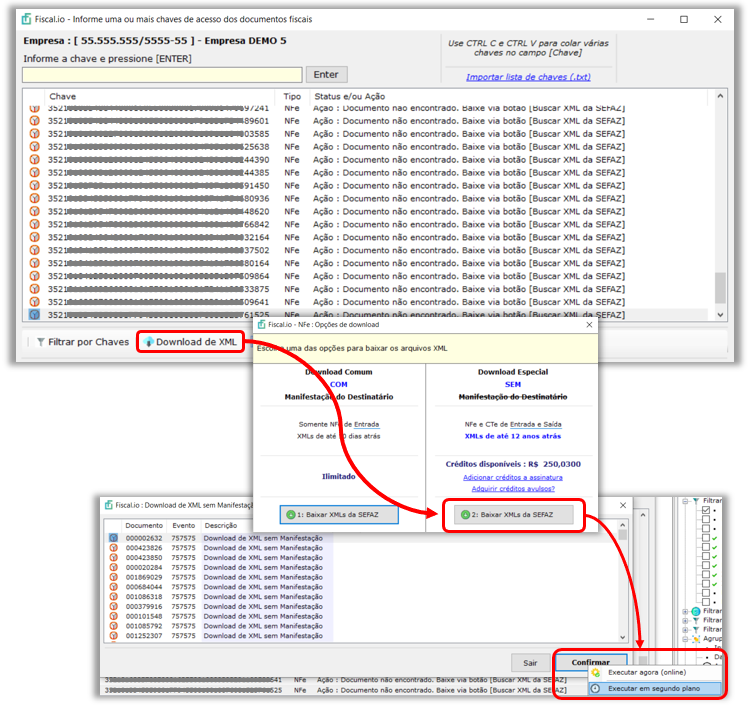Image resolution: width=748 pixels, height=706 pixels.
Task: Click the row icon for key ending 91450
Action: [34, 185]
